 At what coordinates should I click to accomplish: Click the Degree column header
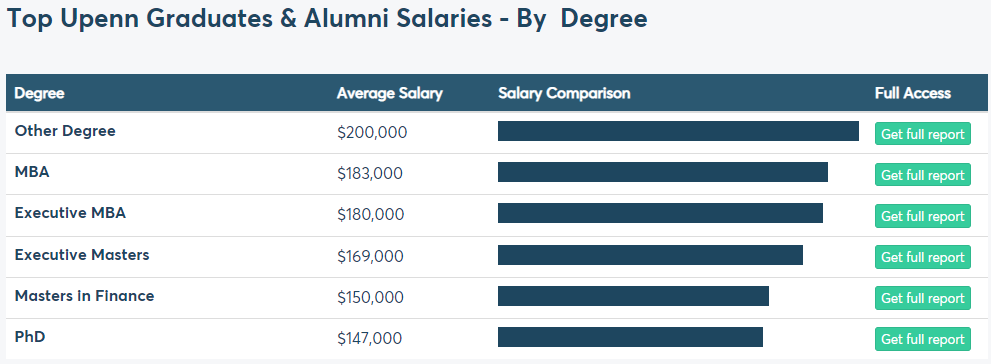39,94
